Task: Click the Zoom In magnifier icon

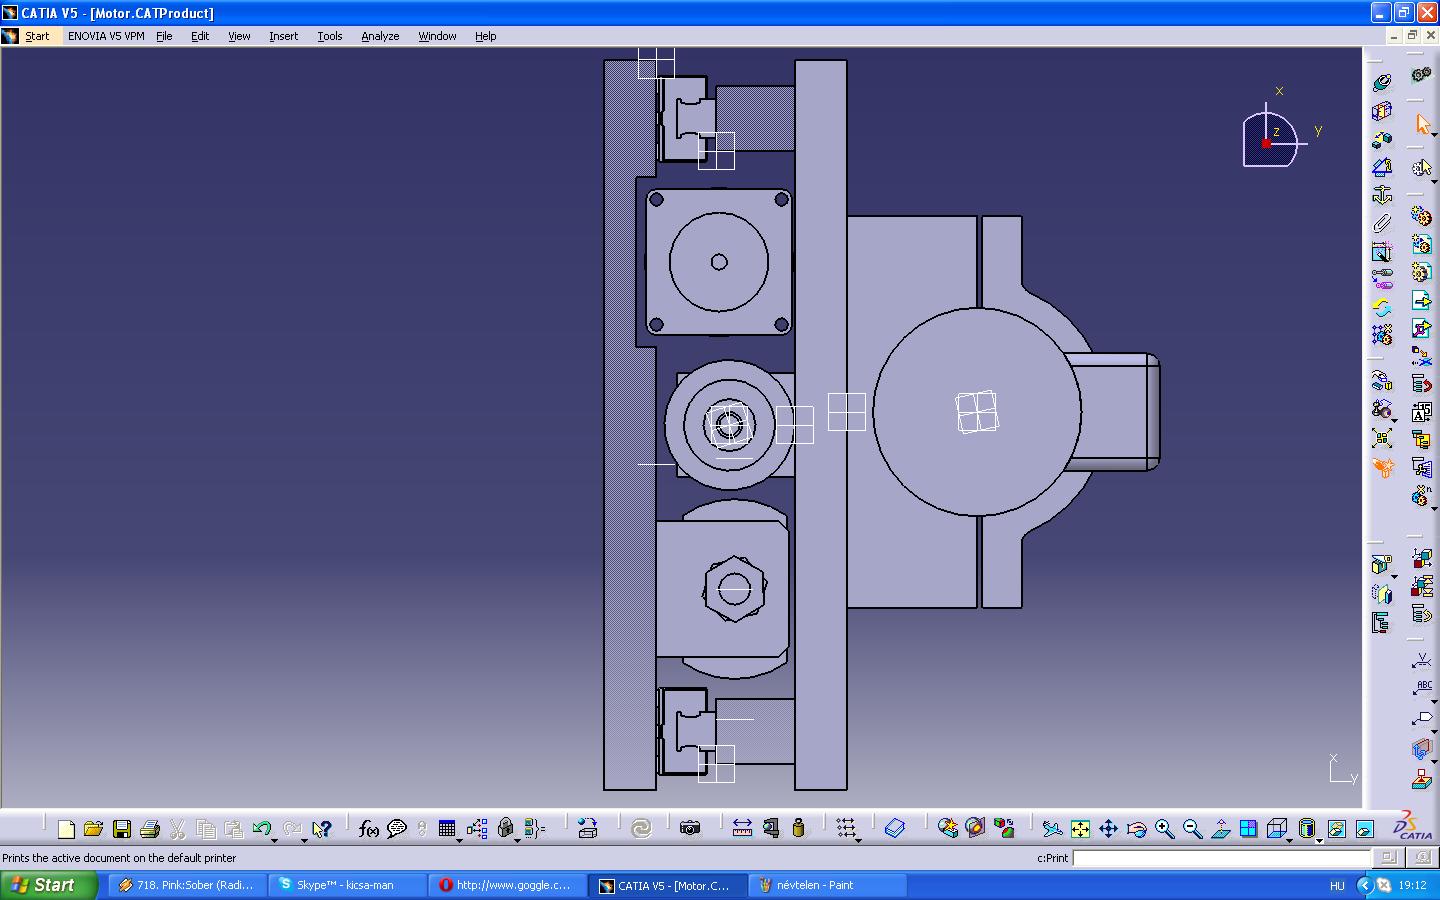Action: [x=1164, y=829]
